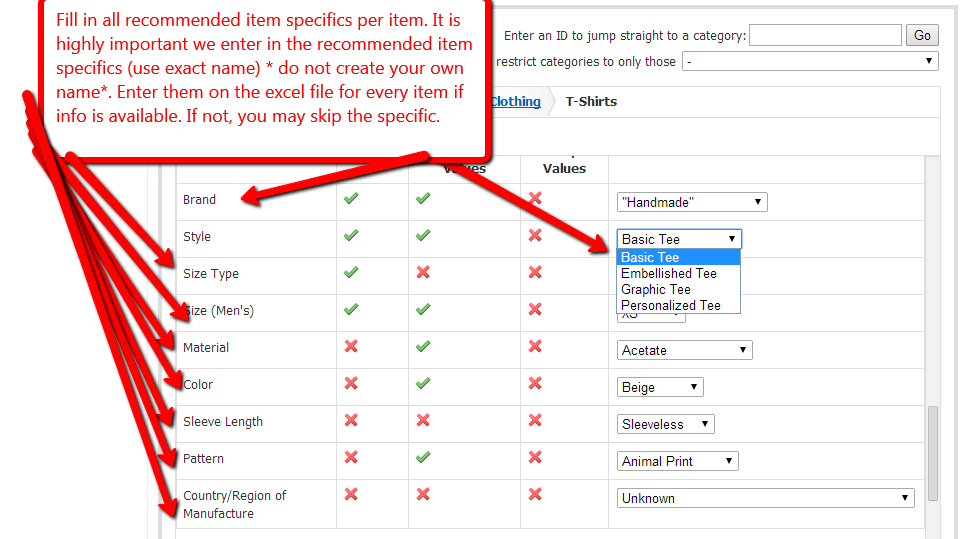962x539 pixels.
Task: Click the first green checkmark in Style row
Action: pyautogui.click(x=351, y=236)
